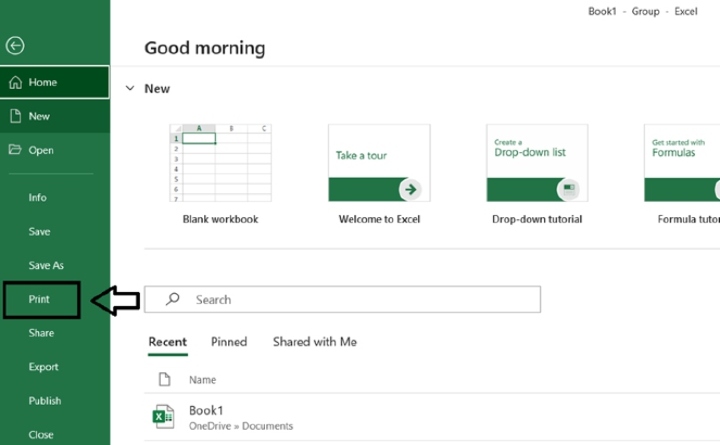Click the New document icon
The width and height of the screenshot is (720, 445).
(15, 116)
